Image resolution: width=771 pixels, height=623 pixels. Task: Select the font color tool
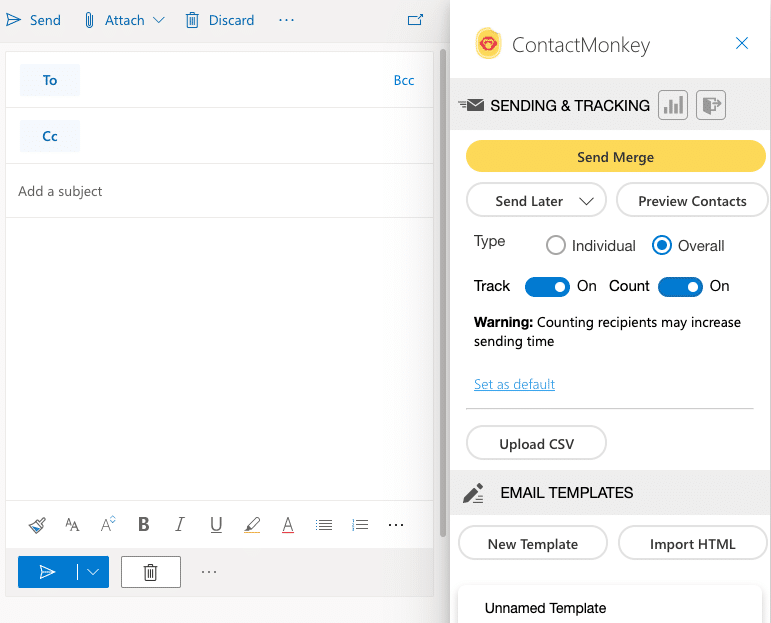pyautogui.click(x=288, y=525)
